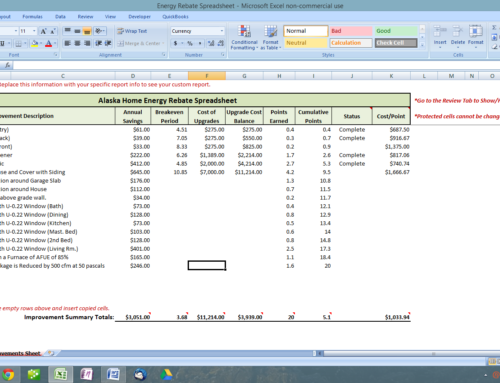The width and height of the screenshot is (500, 383).
Task: Click the Format cells icon
Action: (x=475, y=36)
